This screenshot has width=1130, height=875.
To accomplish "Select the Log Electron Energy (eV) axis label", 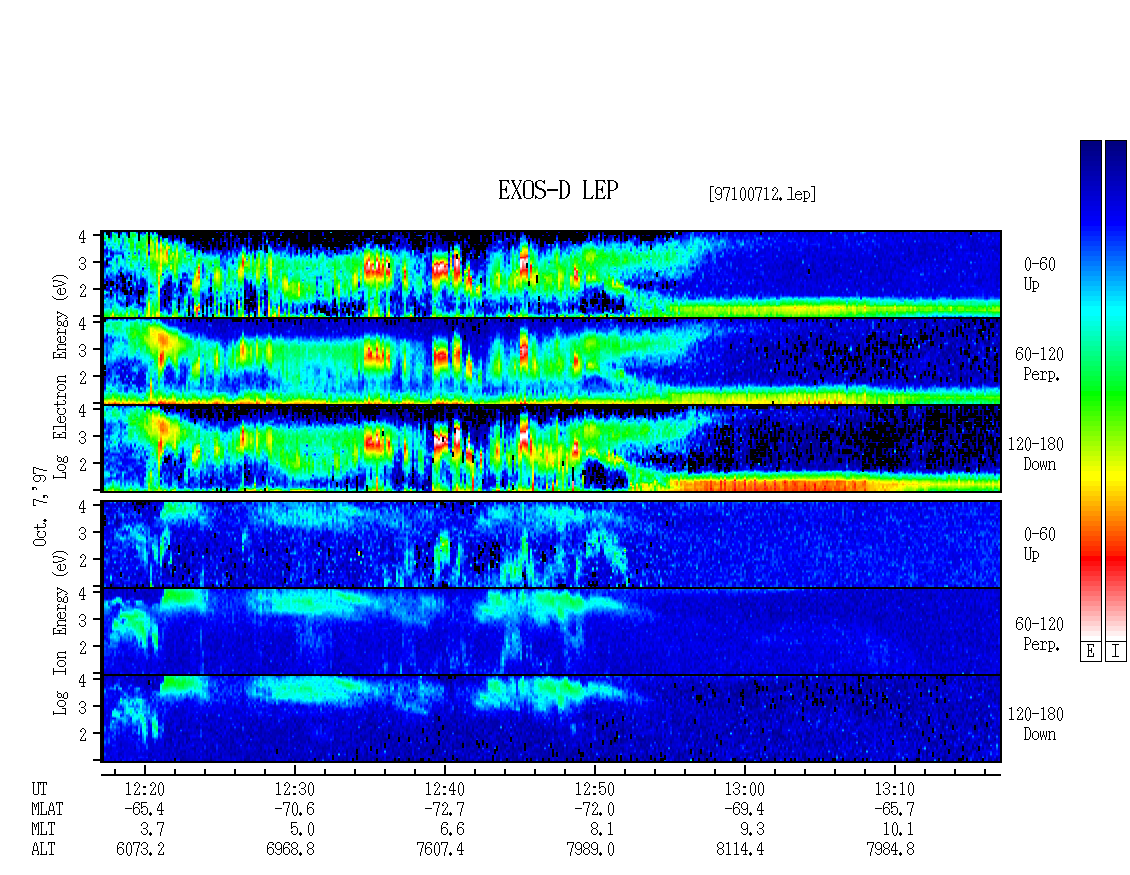I will tap(61, 376).
